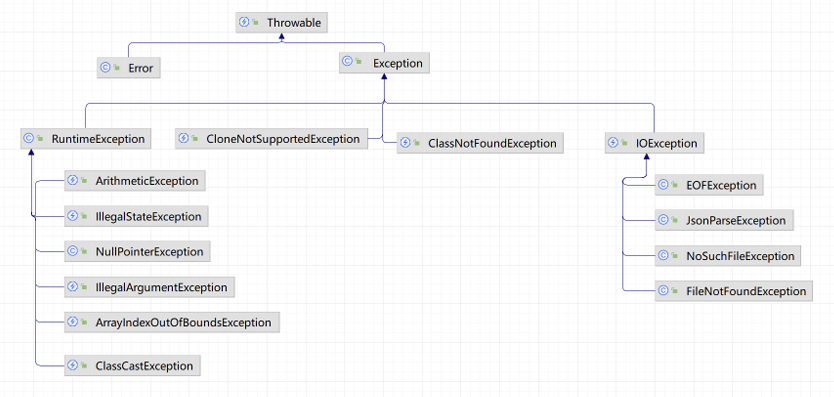Screen dimensions: 834x397
Task: Click the green visibility marker on Exception
Action: 359,62
